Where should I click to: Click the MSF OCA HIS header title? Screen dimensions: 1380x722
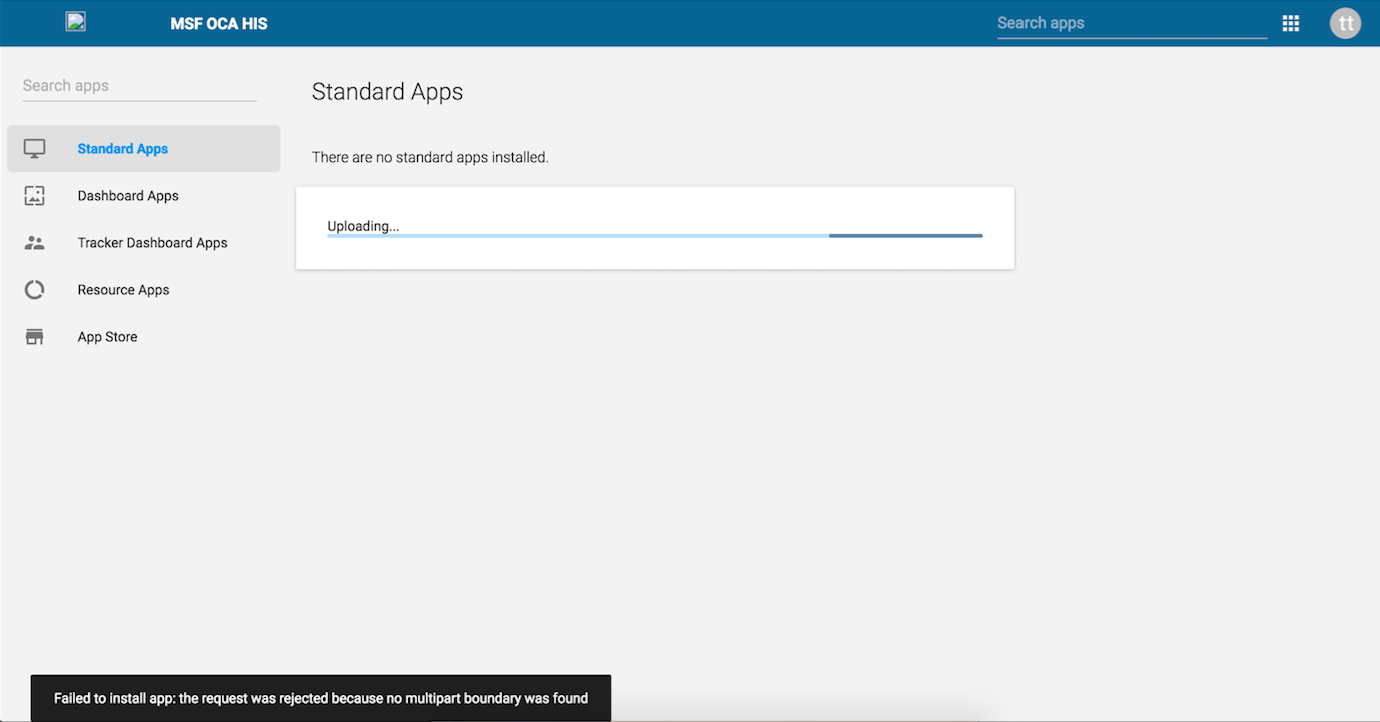coord(219,23)
